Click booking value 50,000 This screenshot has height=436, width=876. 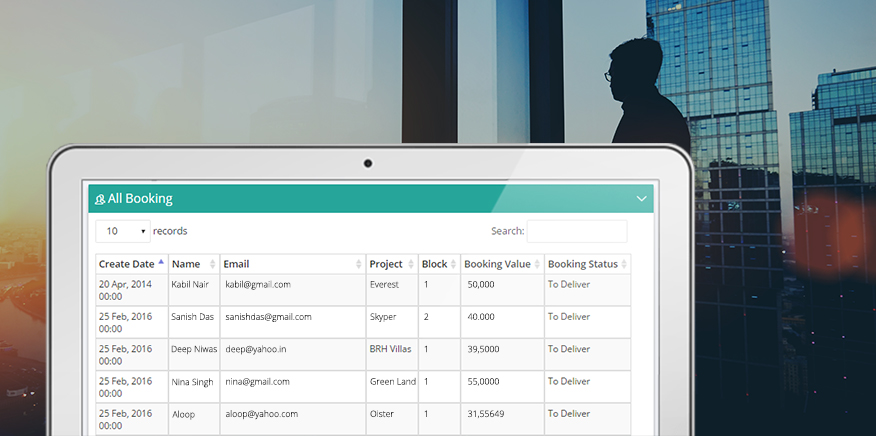coord(481,285)
